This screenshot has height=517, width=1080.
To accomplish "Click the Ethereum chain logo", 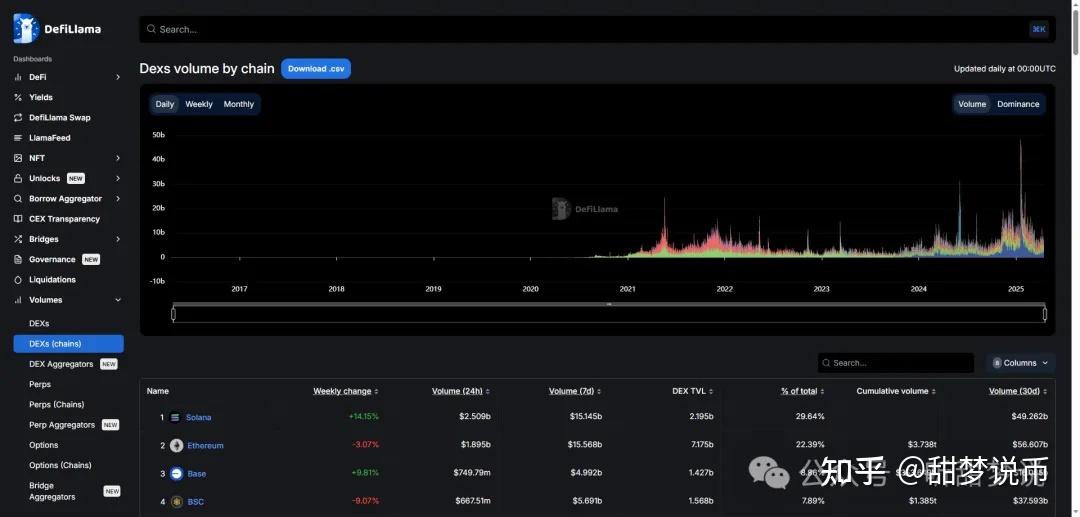I will point(176,445).
